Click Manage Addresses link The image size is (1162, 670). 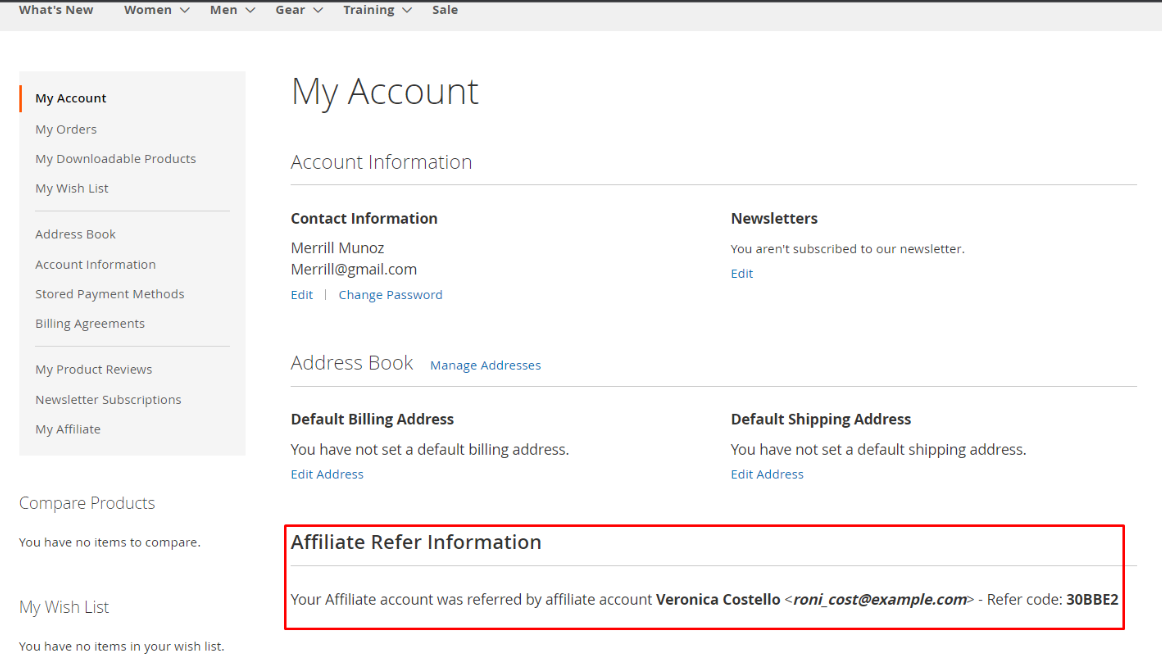485,365
